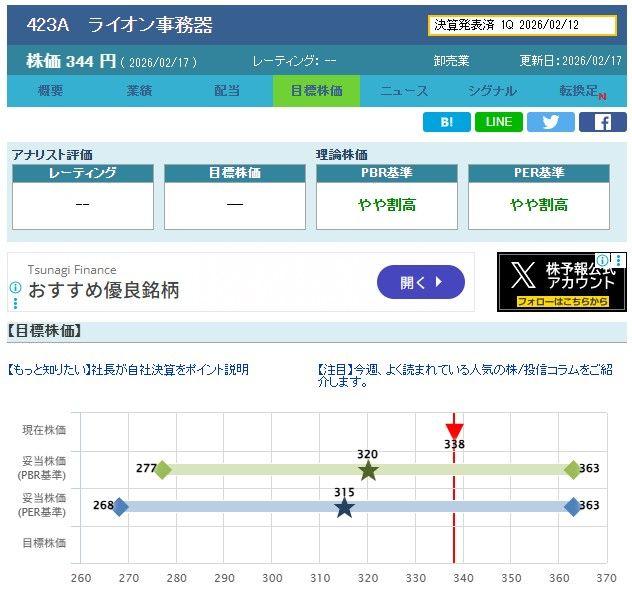Screen dimensions: 632x594
Task: Switch to the 業績 tab
Action: (x=139, y=91)
